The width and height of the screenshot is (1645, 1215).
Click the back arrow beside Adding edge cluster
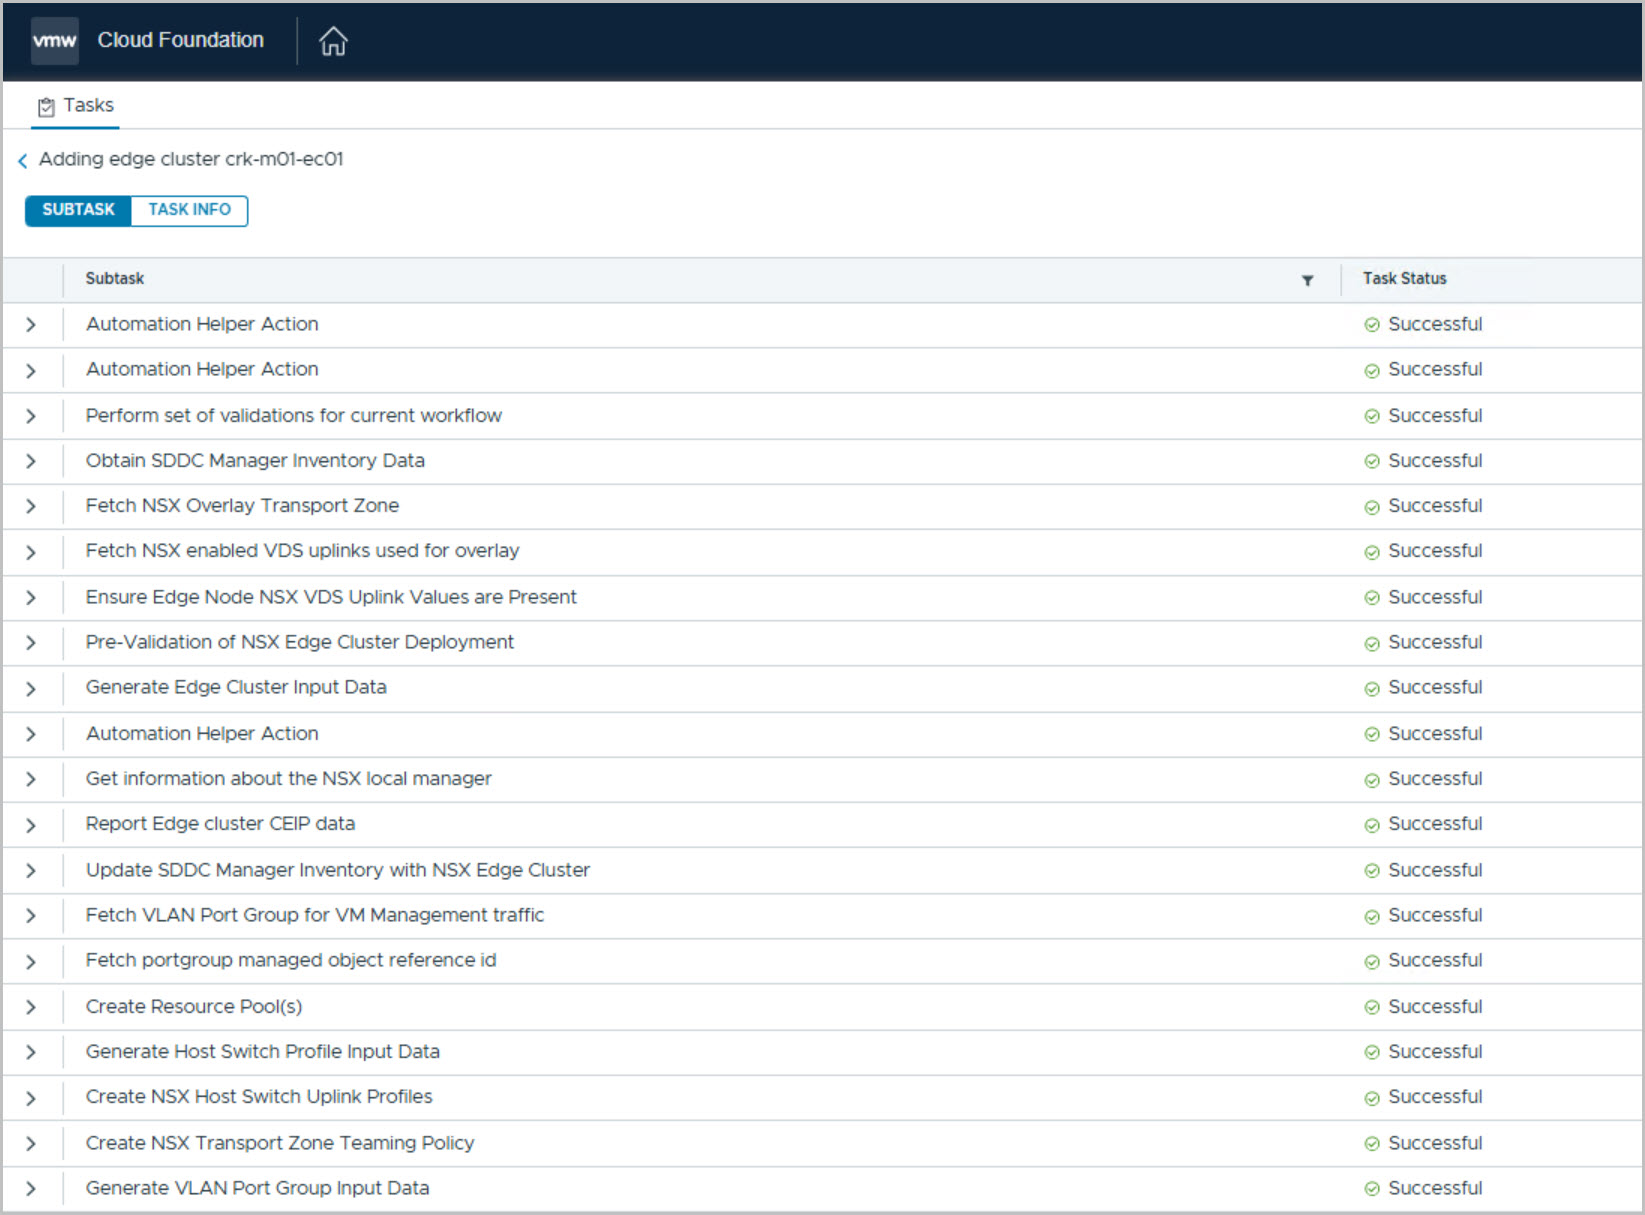[x=23, y=160]
